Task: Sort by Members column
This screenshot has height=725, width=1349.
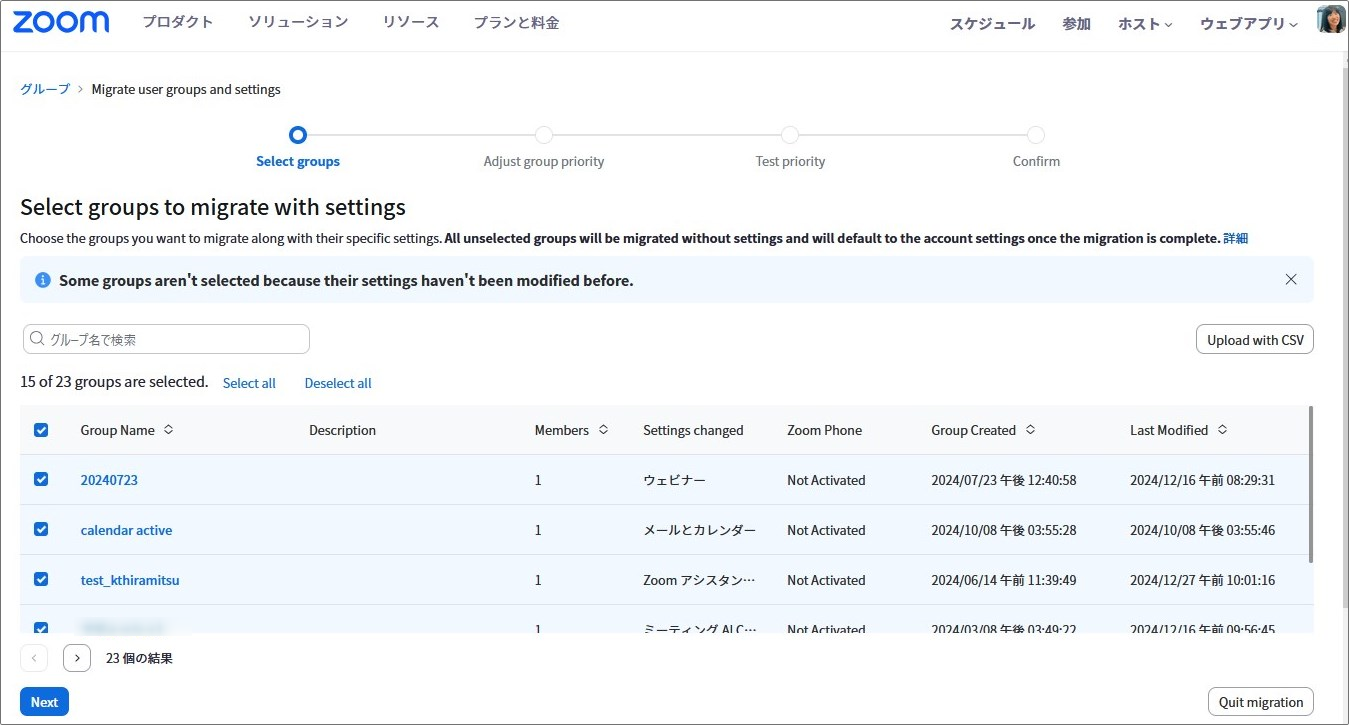Action: click(x=603, y=430)
